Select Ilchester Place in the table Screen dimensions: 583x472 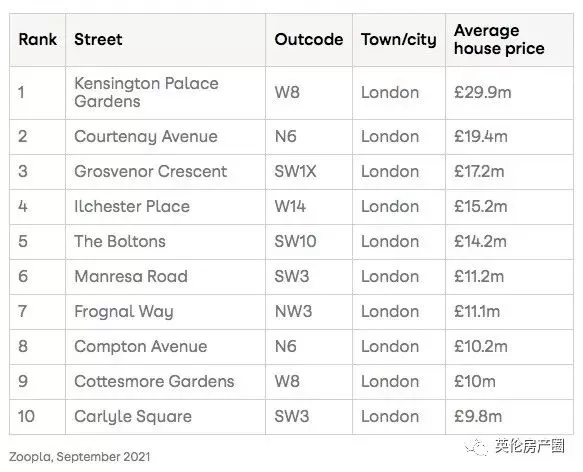[132, 206]
